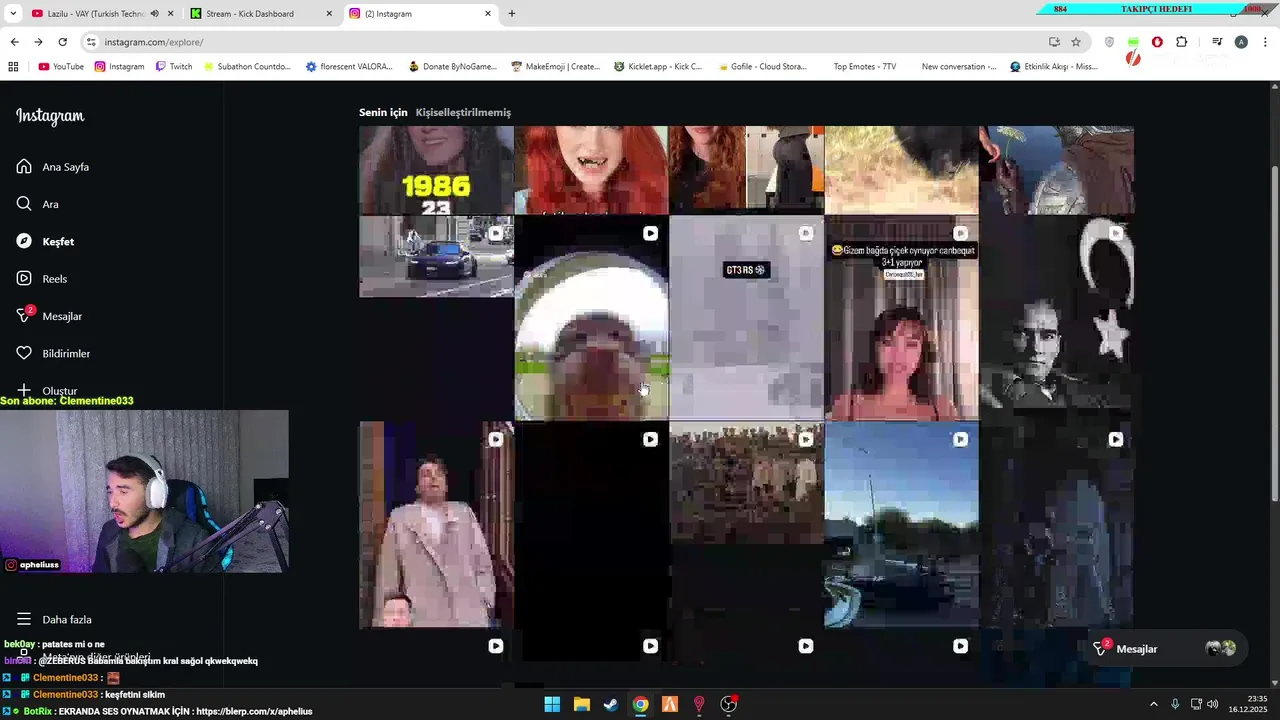Open the blue sports car reel thumbnail
1280x720 pixels.
coord(436,257)
